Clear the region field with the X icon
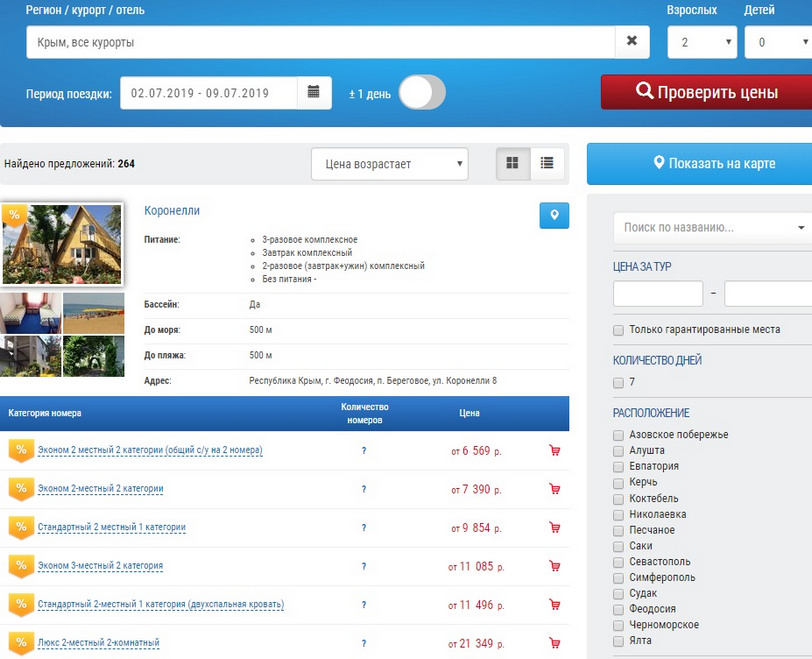 (x=631, y=42)
